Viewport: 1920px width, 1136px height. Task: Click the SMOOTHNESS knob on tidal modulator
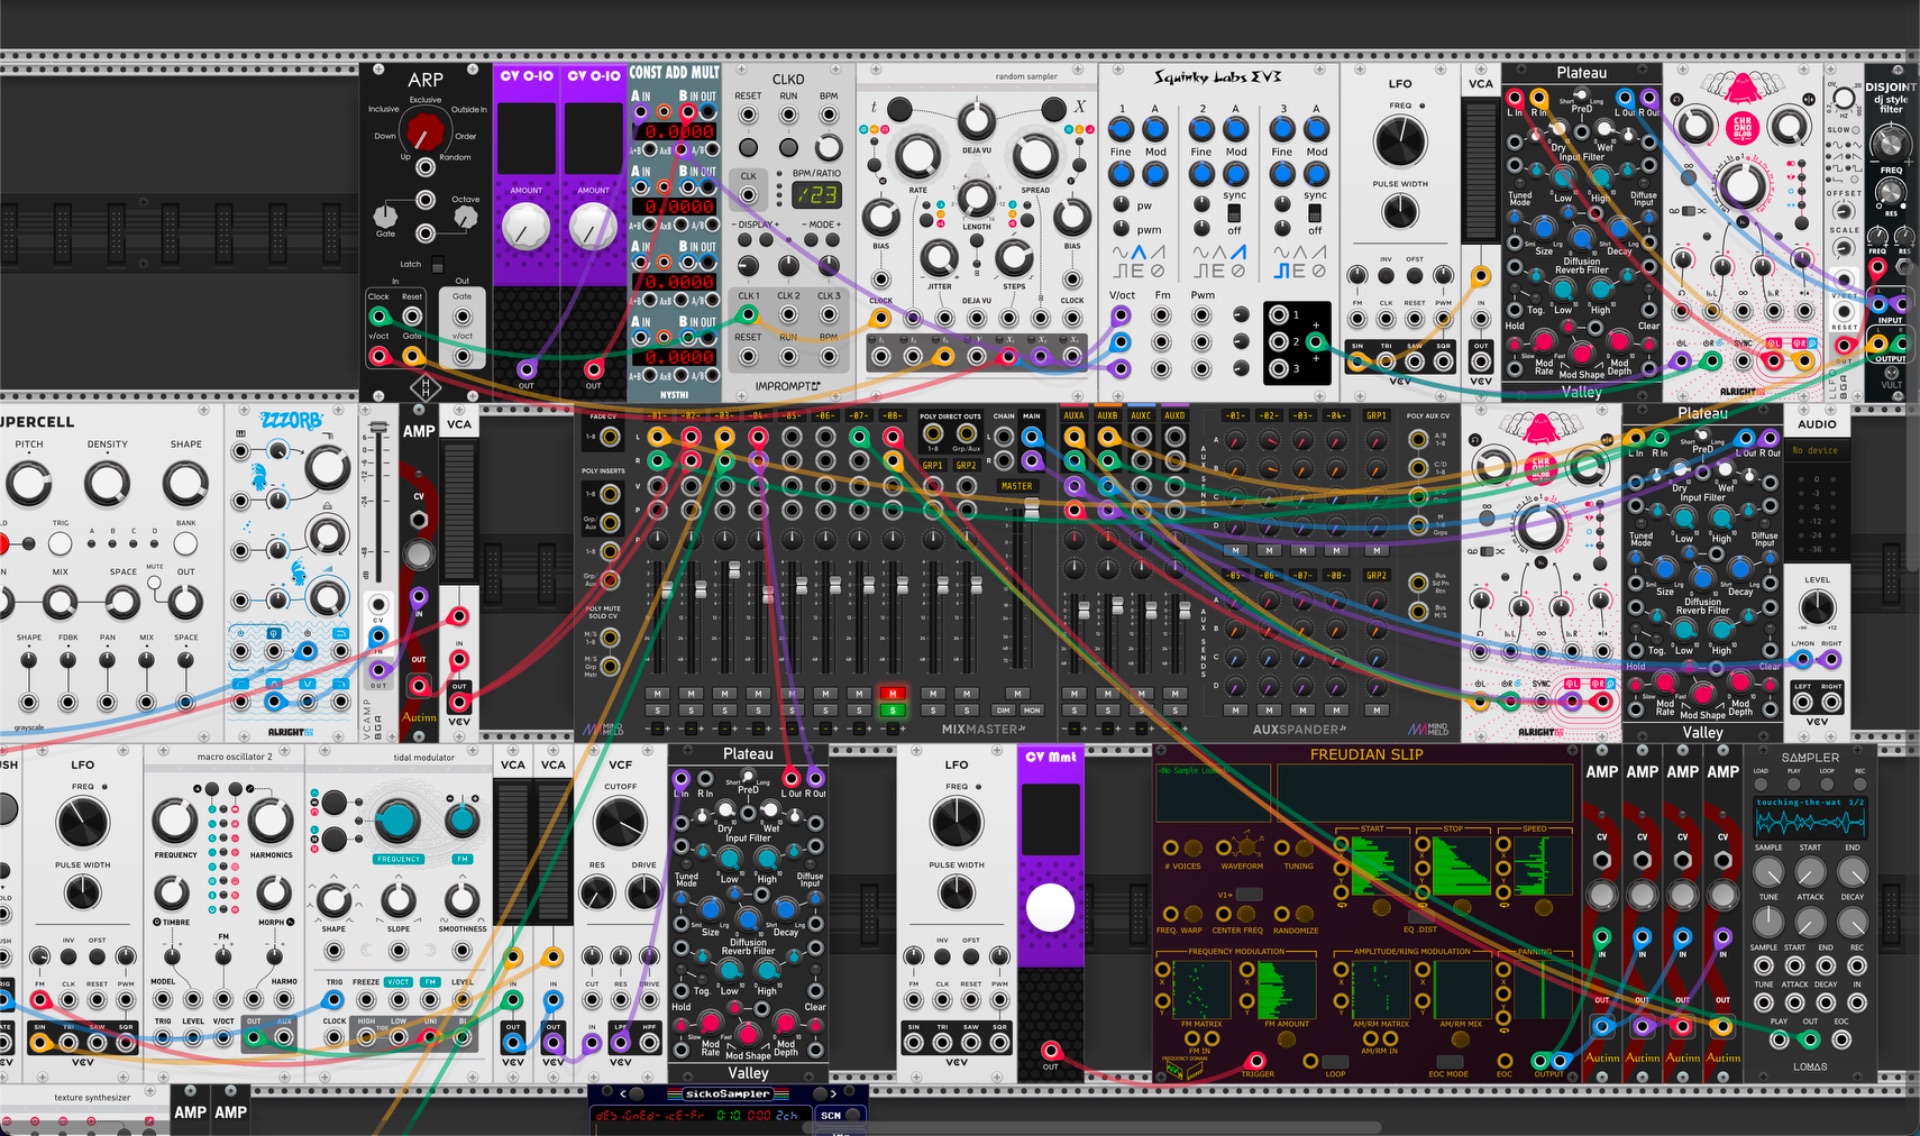[461, 900]
